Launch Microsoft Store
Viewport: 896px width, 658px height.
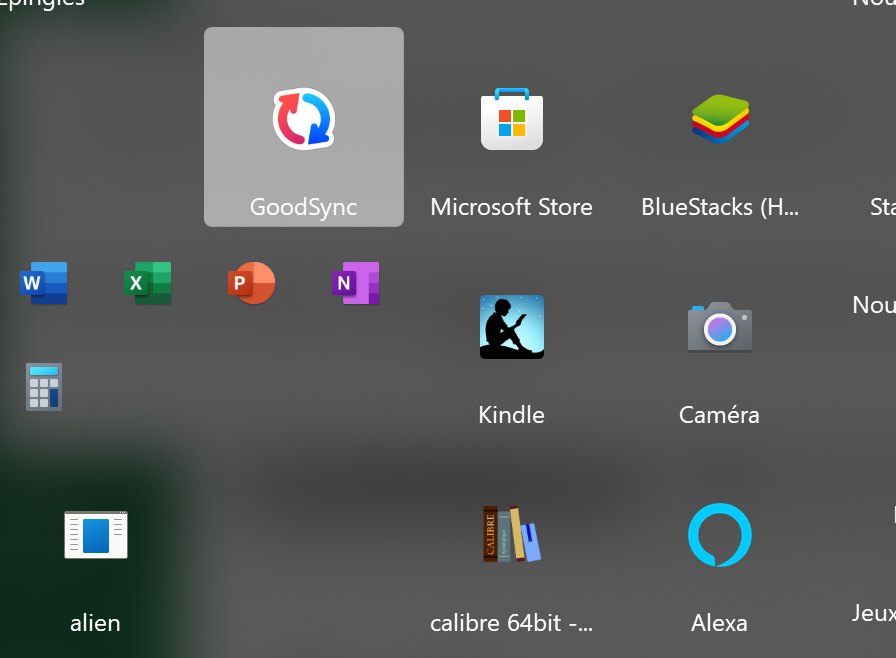pos(511,119)
